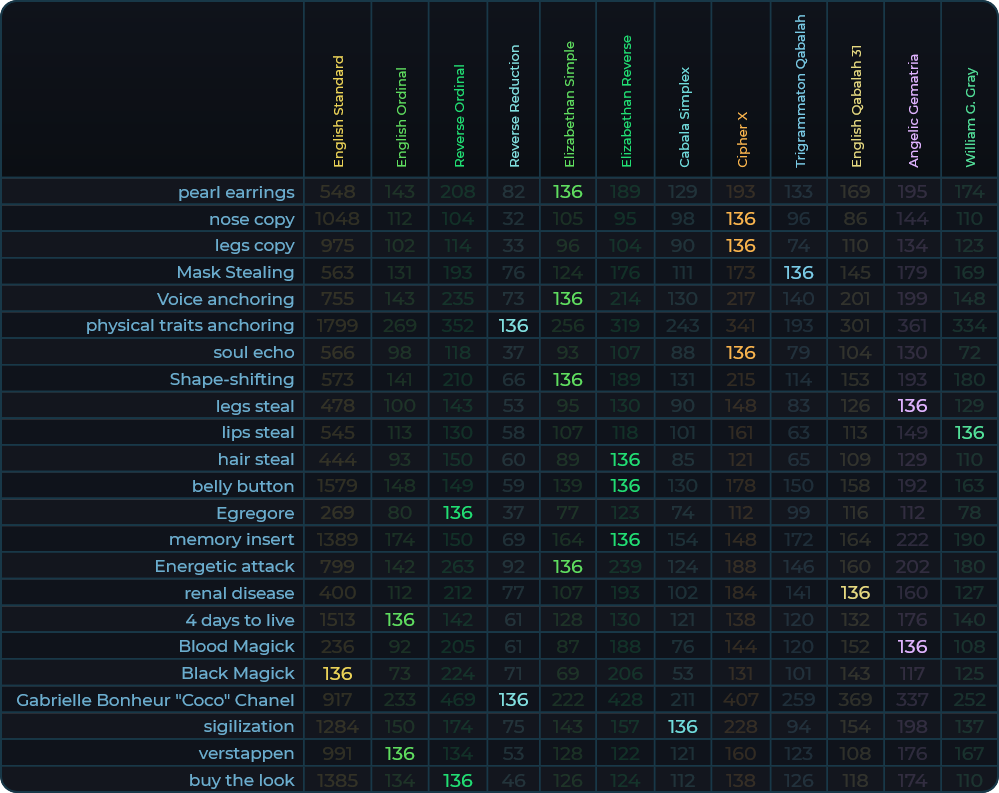Select highlighted 136 in sigilization row

[683, 726]
